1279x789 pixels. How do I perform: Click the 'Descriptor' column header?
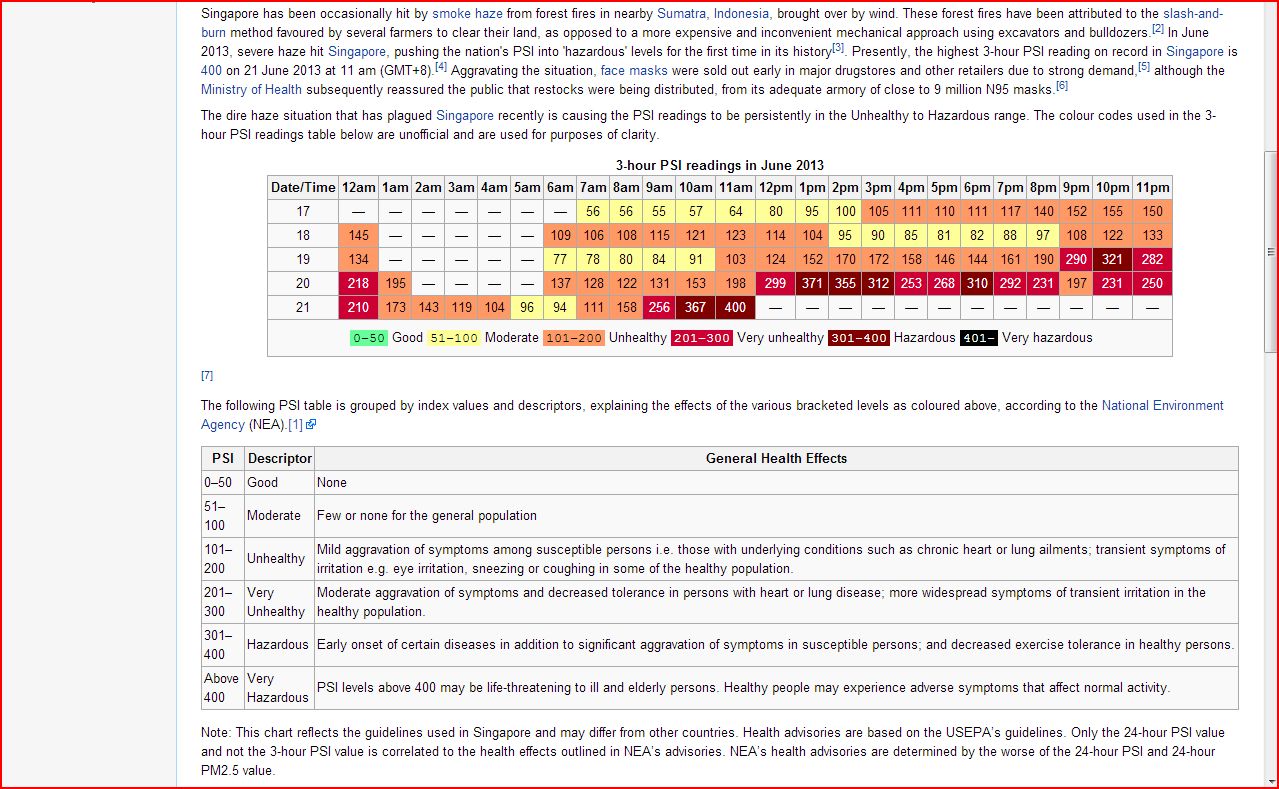[280, 459]
